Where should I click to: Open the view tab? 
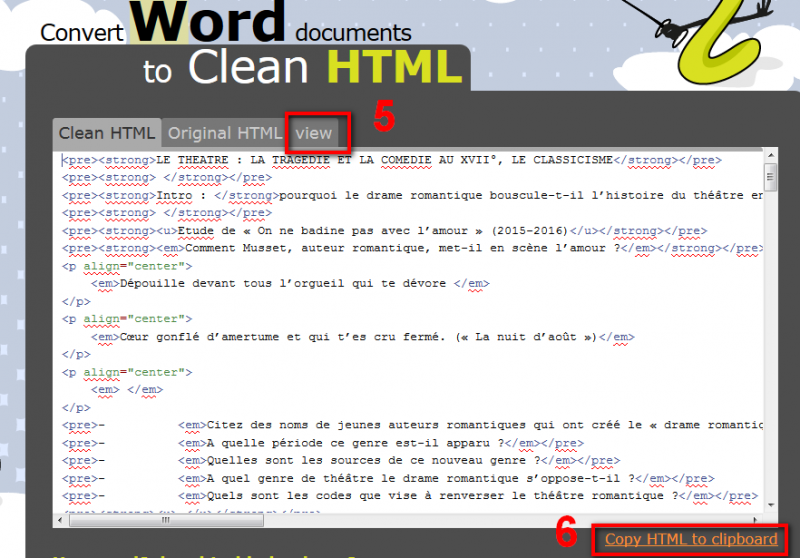pos(314,134)
